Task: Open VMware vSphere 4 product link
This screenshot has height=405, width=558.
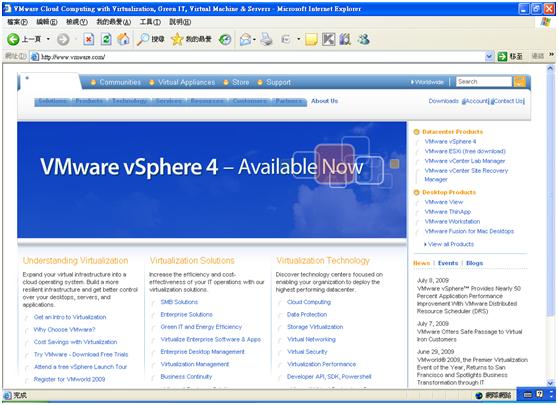Action: coord(450,142)
